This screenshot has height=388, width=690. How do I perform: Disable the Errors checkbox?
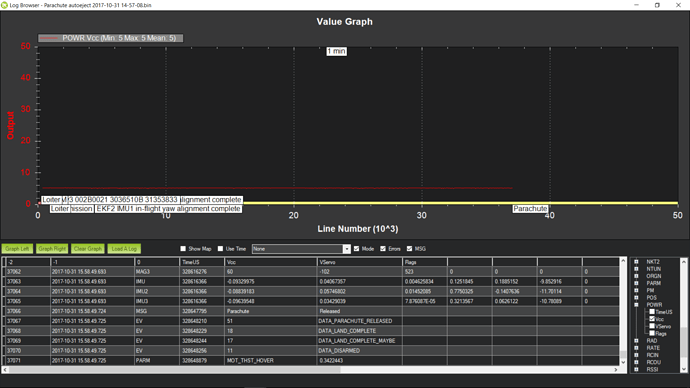point(383,249)
